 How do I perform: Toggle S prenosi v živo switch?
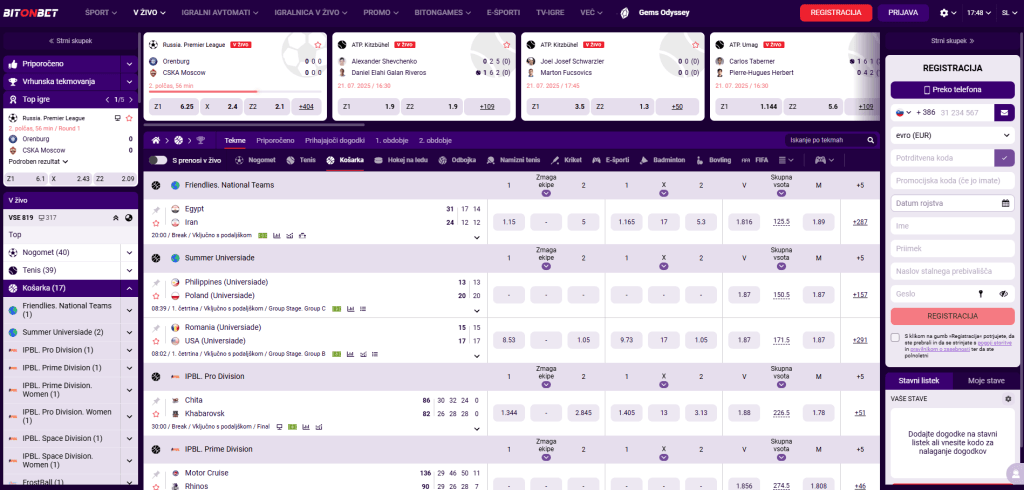click(158, 159)
